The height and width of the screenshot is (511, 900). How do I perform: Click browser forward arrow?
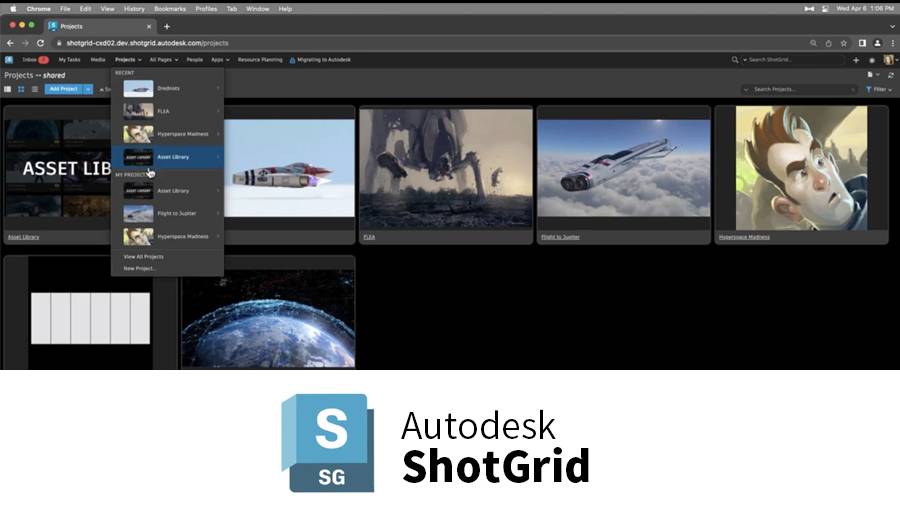pos(25,43)
